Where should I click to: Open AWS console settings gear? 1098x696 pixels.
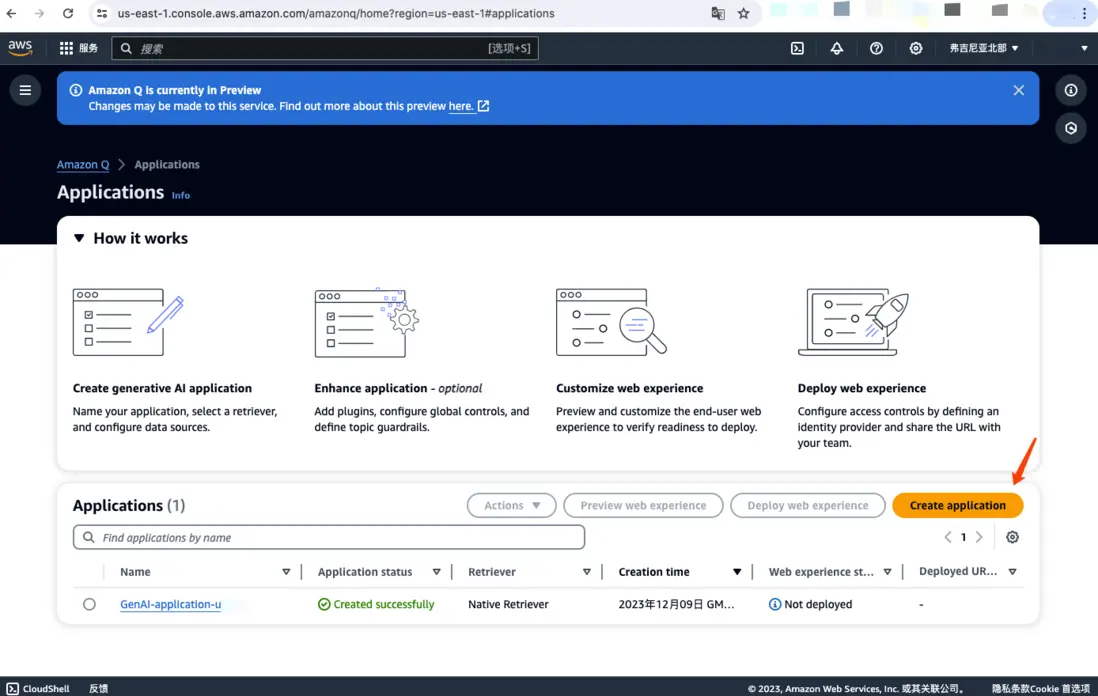point(915,48)
